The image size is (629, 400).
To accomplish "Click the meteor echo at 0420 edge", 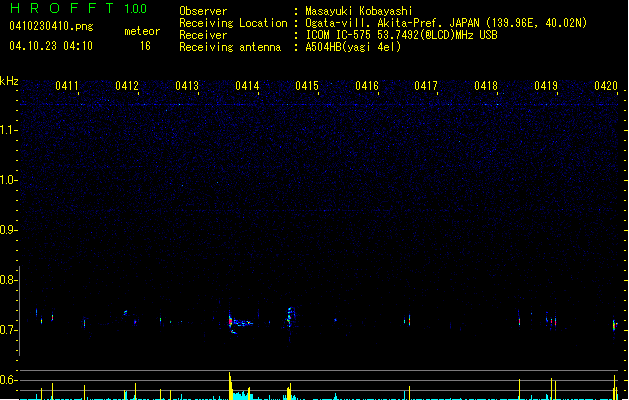I will coord(615,325).
